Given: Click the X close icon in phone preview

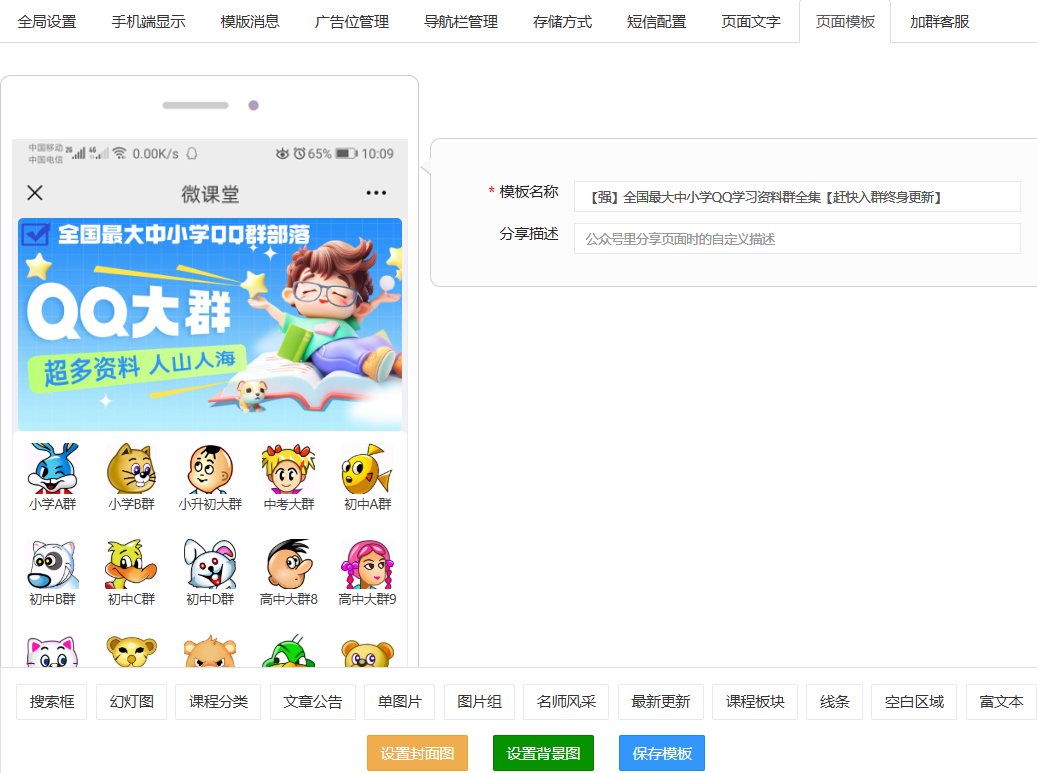Looking at the screenshot, I should [35, 193].
